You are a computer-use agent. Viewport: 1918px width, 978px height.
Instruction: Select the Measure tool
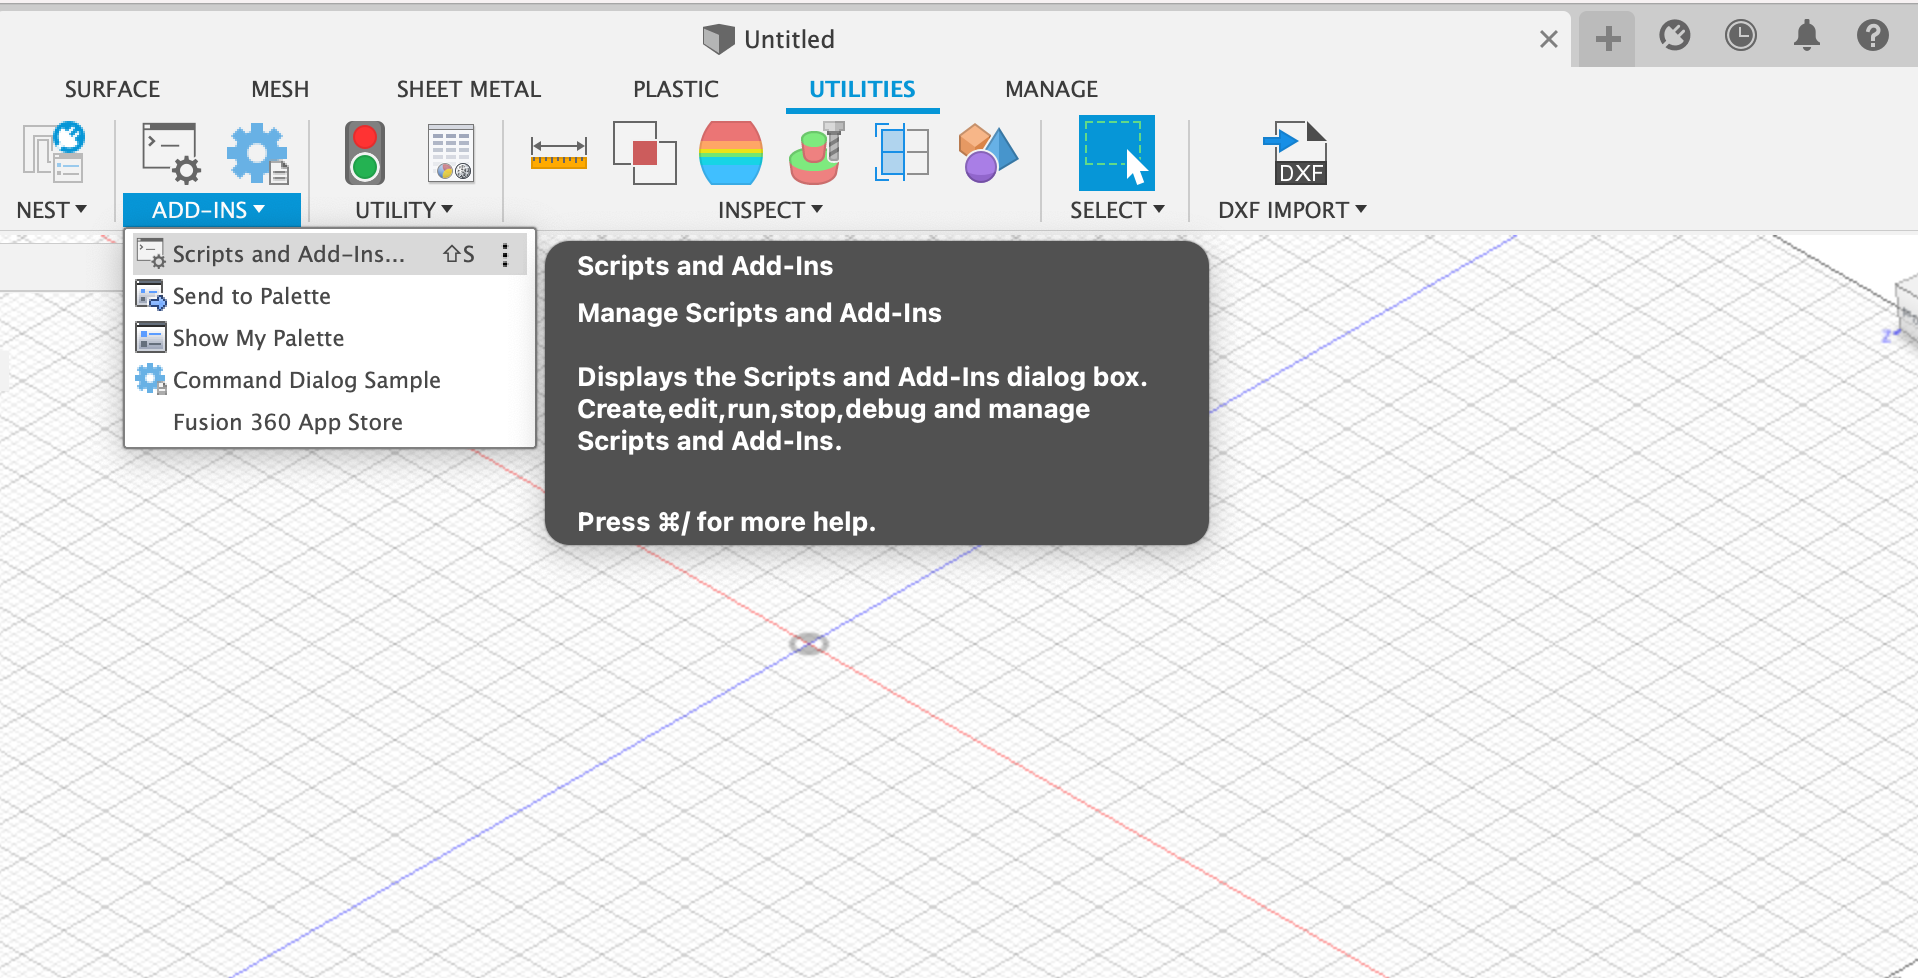[558, 153]
